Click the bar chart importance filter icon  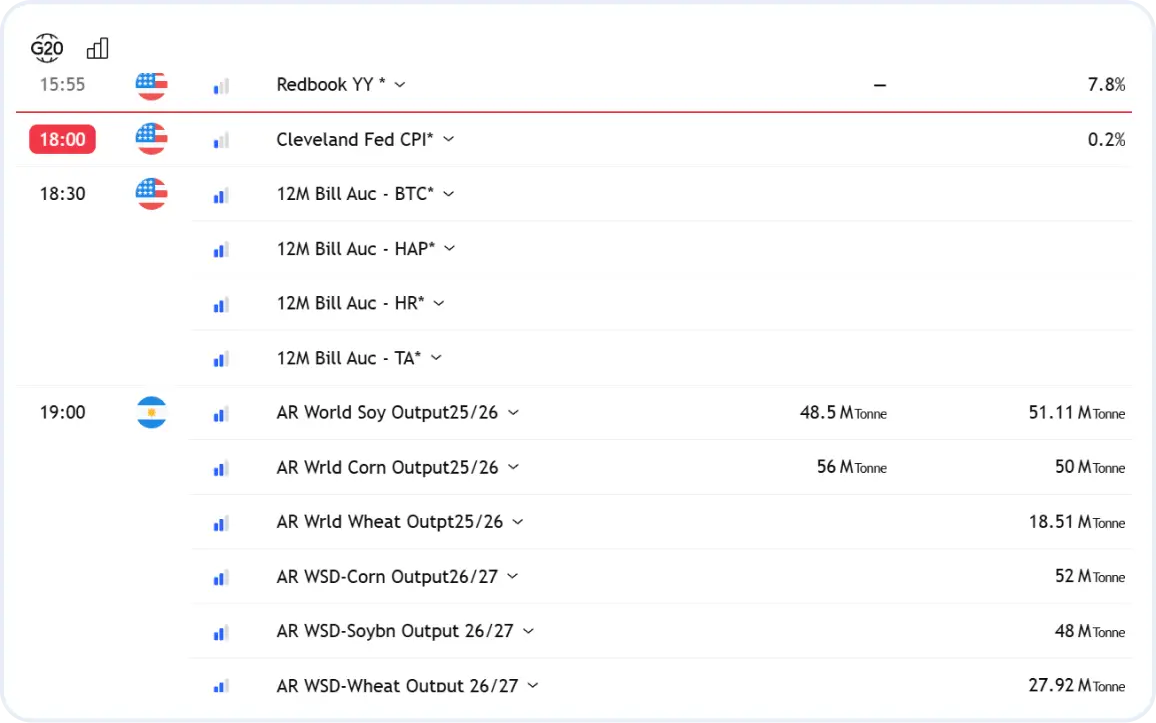pos(97,49)
